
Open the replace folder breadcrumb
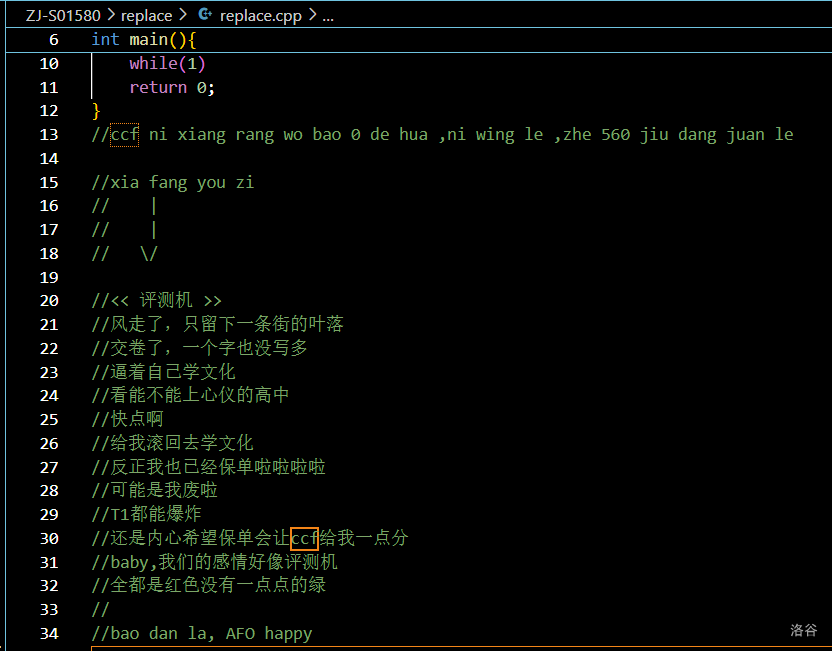click(147, 15)
